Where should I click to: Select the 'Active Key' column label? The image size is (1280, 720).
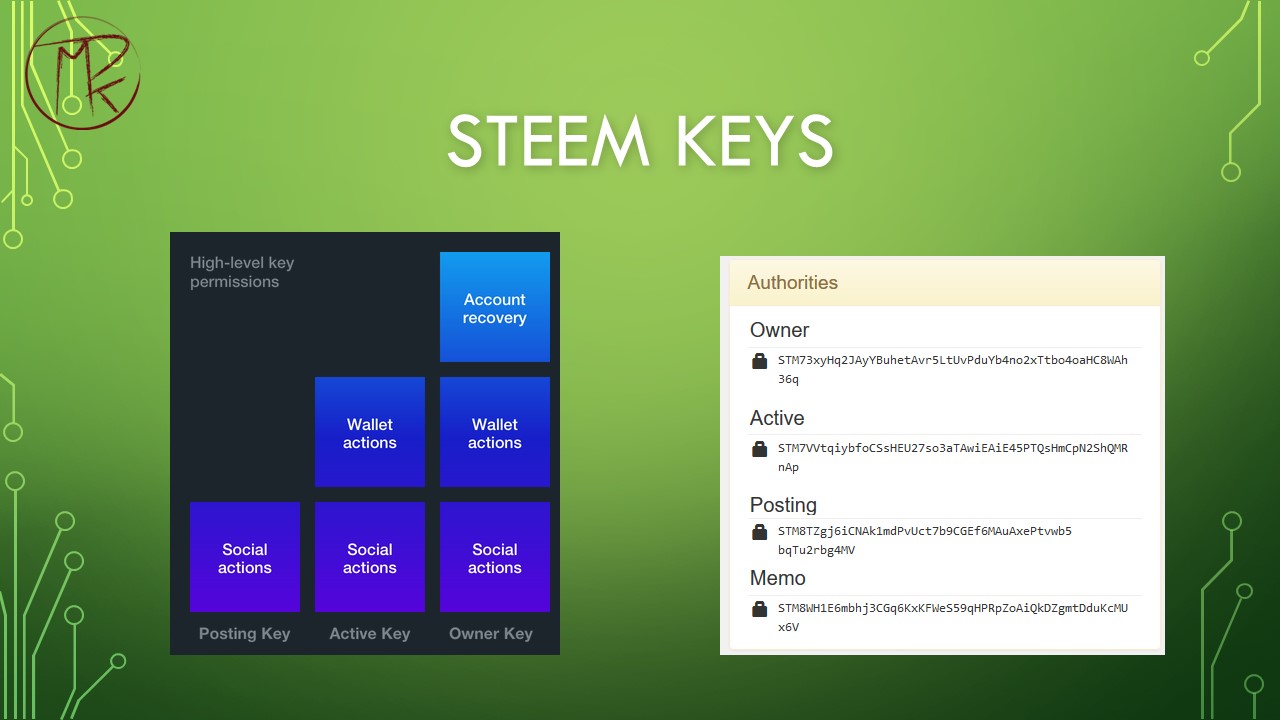tap(370, 633)
